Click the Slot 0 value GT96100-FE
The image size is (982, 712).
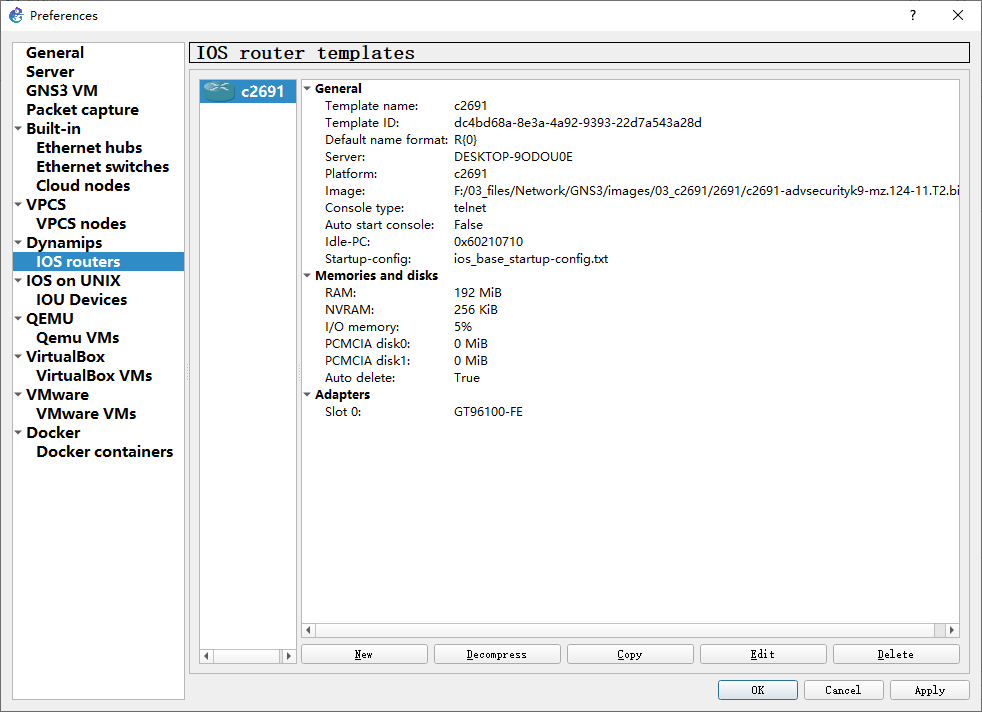(488, 411)
